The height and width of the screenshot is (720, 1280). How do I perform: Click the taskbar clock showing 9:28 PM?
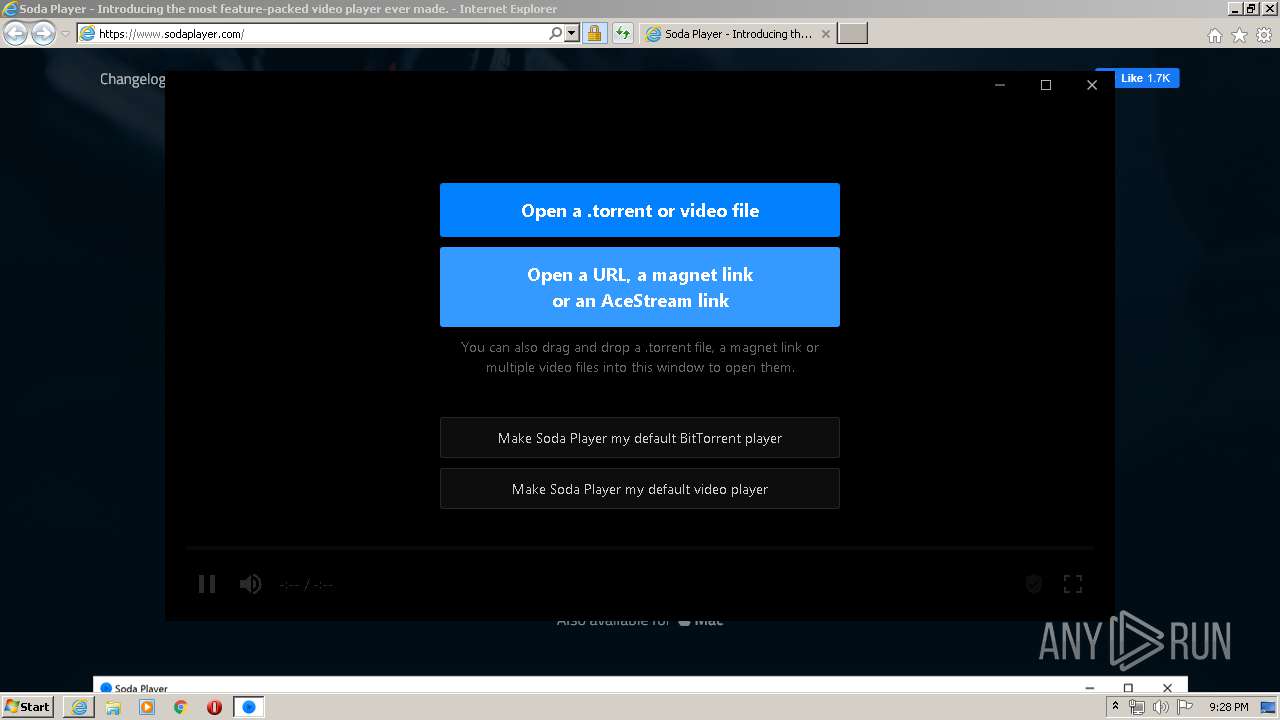[1228, 707]
